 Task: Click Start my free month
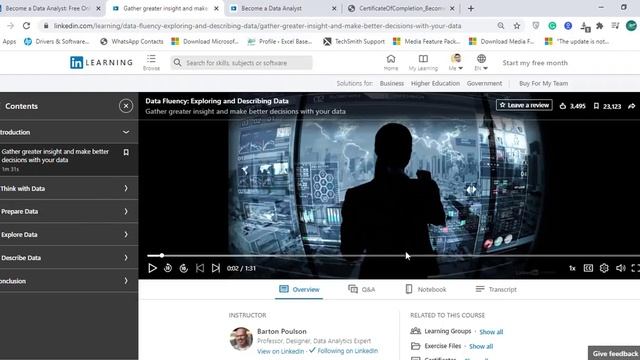(535, 63)
